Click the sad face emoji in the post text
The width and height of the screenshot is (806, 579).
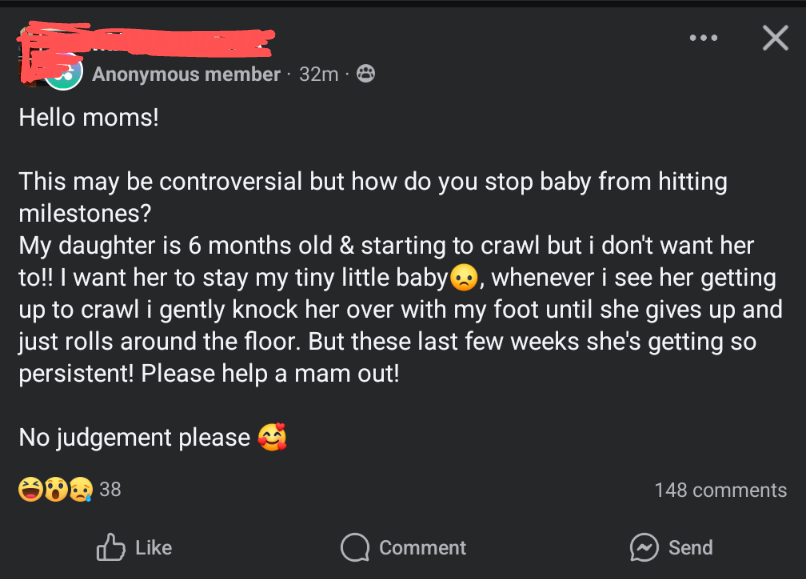click(x=463, y=276)
